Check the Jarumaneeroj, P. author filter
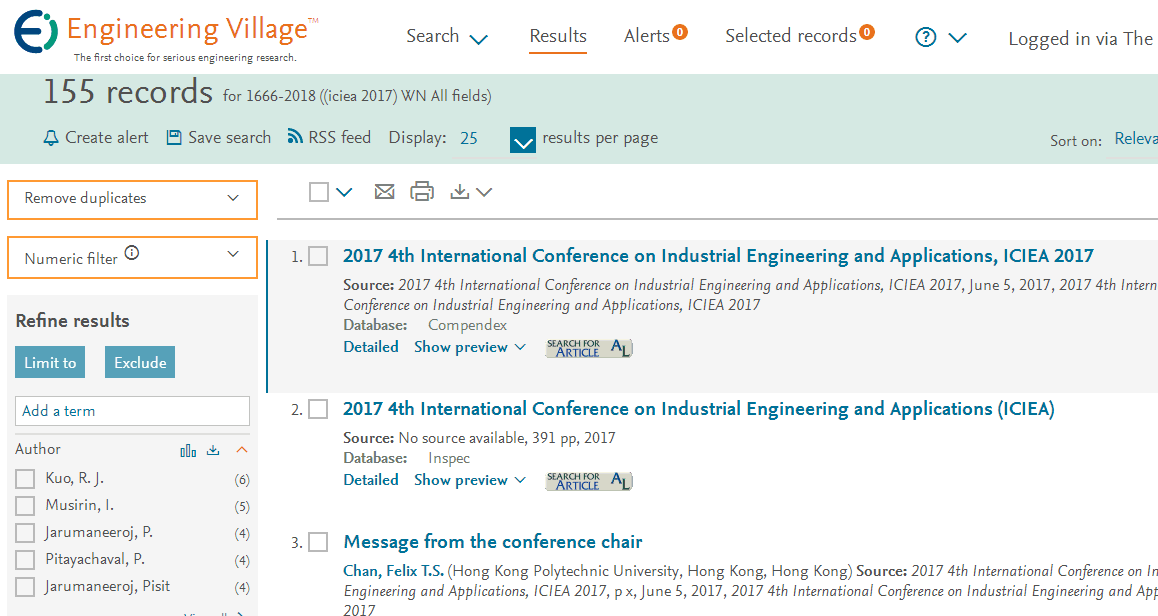1158x616 pixels. click(x=25, y=533)
